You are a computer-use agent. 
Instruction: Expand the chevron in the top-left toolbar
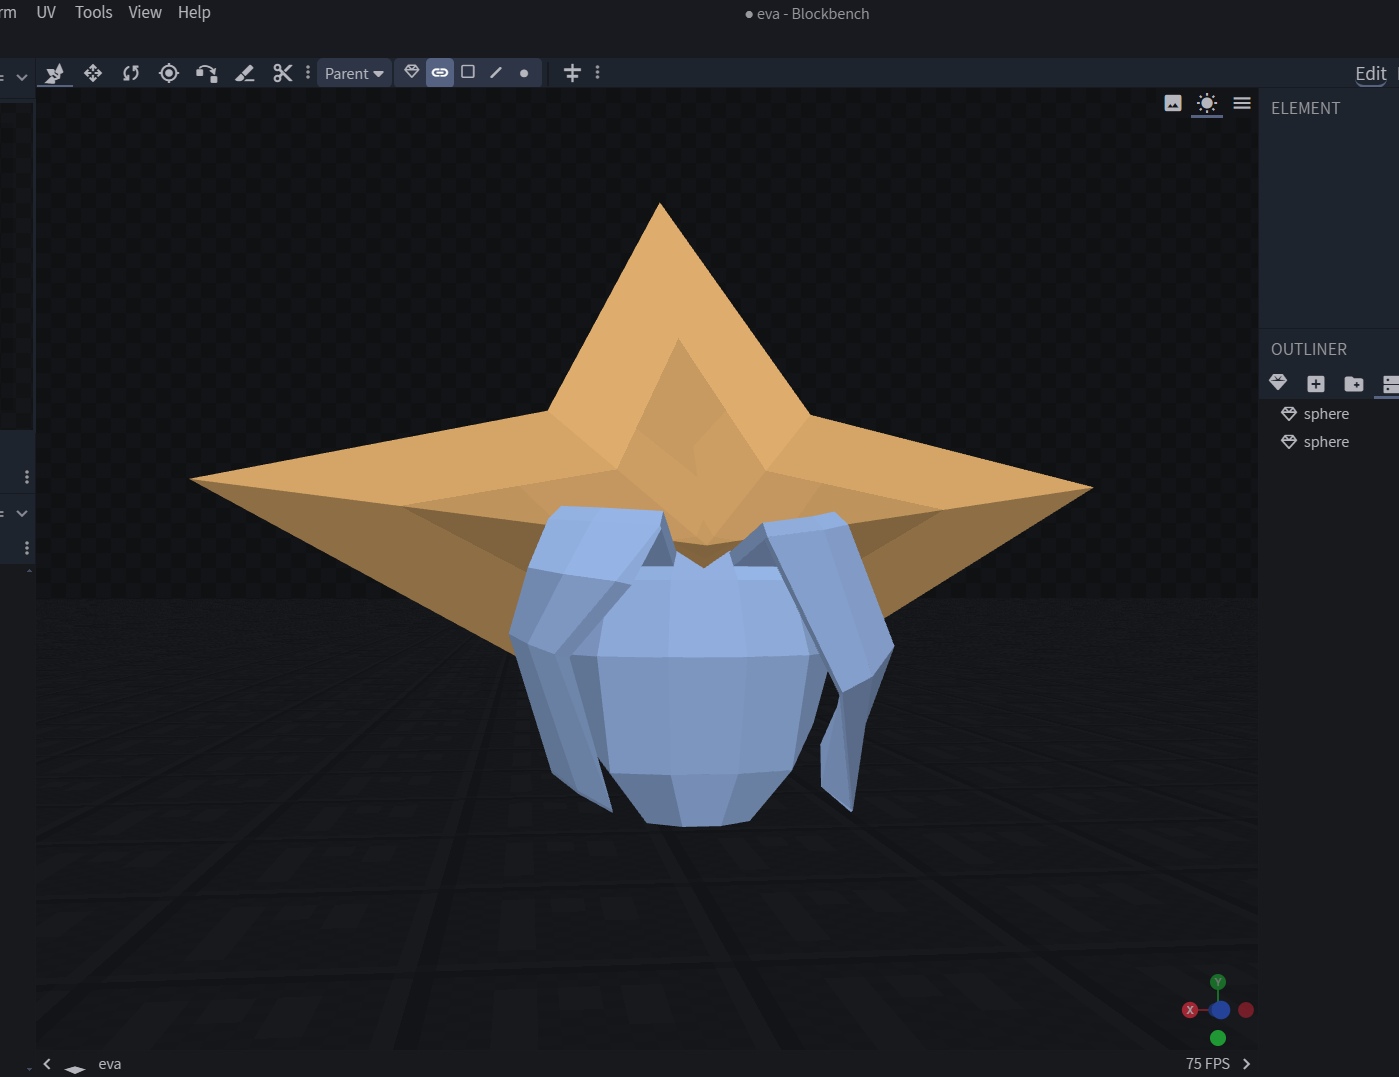pyautogui.click(x=22, y=77)
